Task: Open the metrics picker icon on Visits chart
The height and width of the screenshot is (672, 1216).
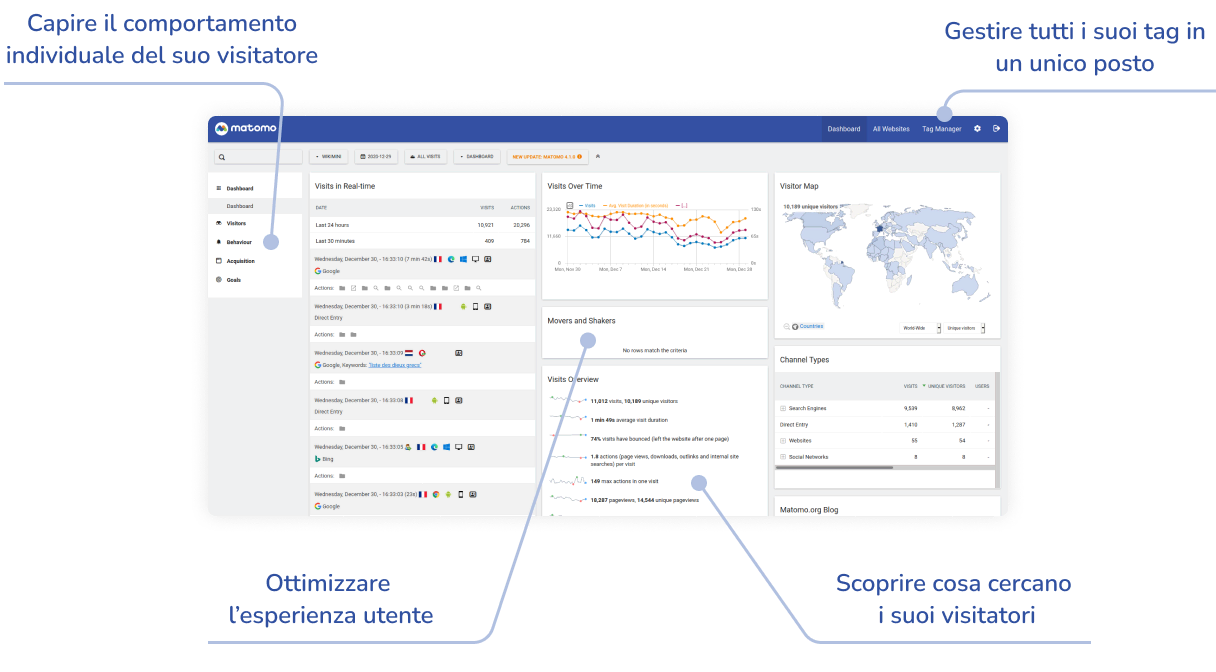Action: 570,205
